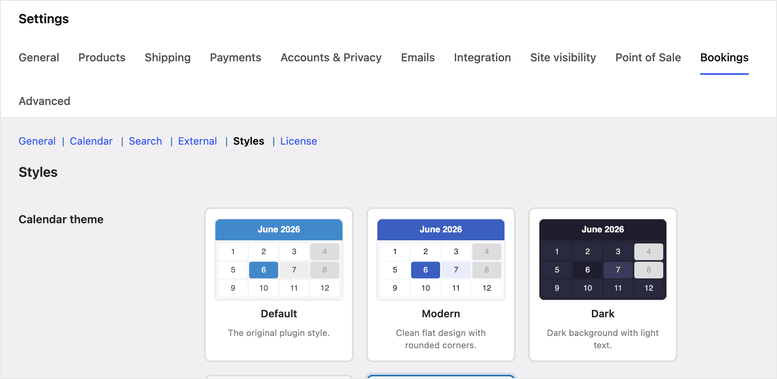777x379 pixels.
Task: Click the Modern theme name label
Action: [x=441, y=314]
